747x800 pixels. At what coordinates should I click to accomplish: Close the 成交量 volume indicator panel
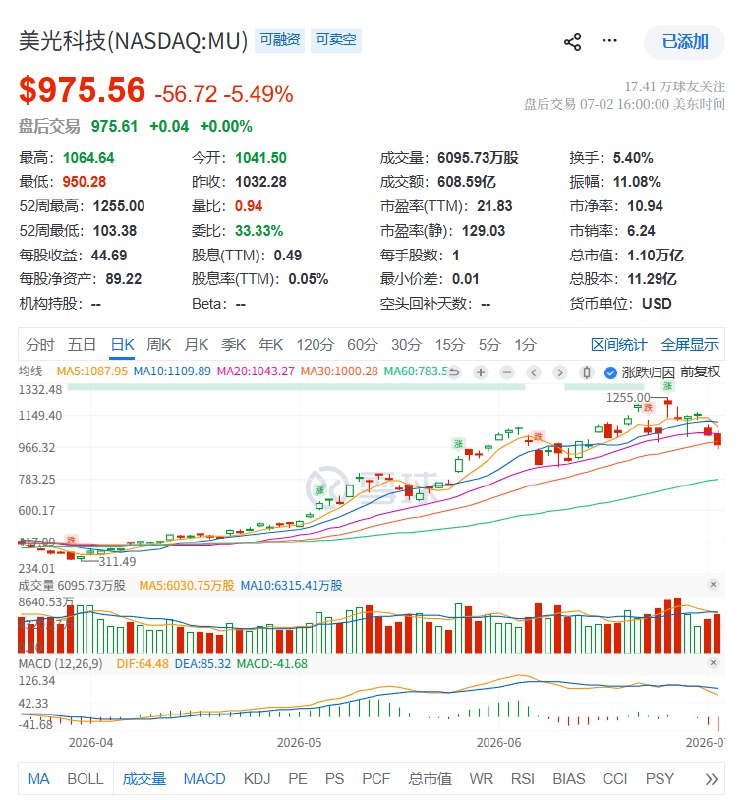tap(713, 584)
